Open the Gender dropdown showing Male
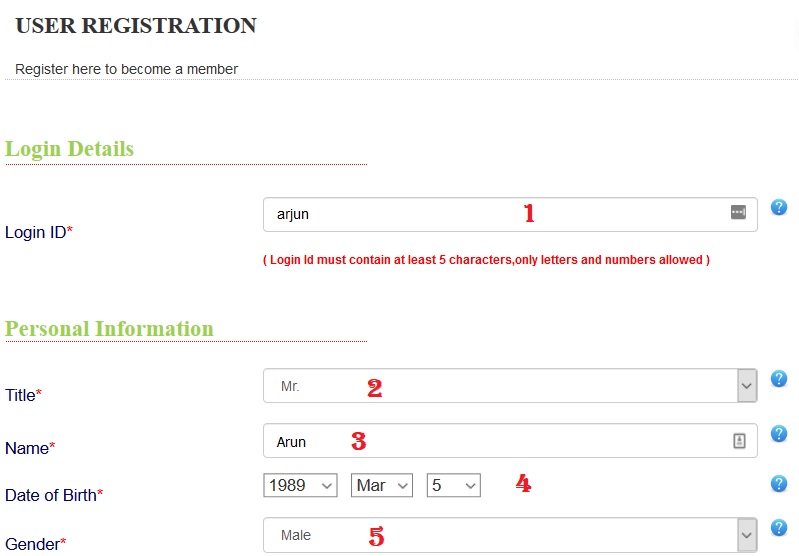This screenshot has height=556, width=799. [x=746, y=535]
